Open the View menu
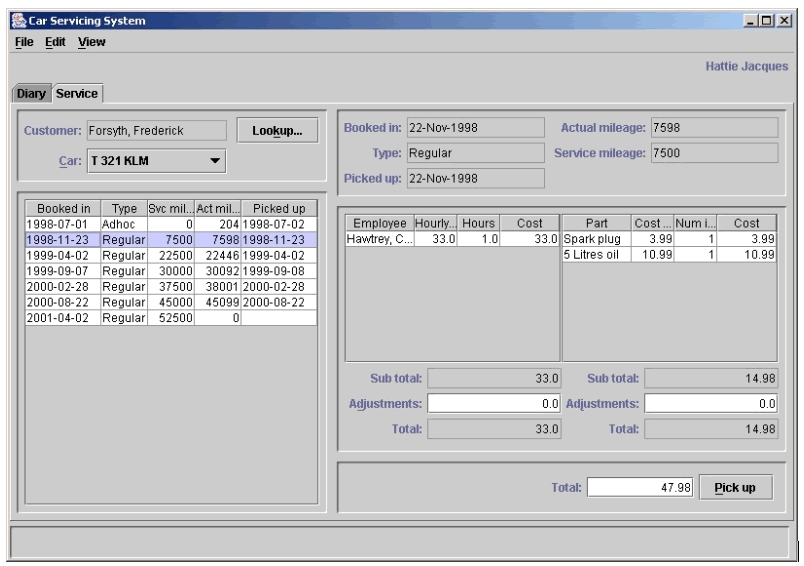 91,42
